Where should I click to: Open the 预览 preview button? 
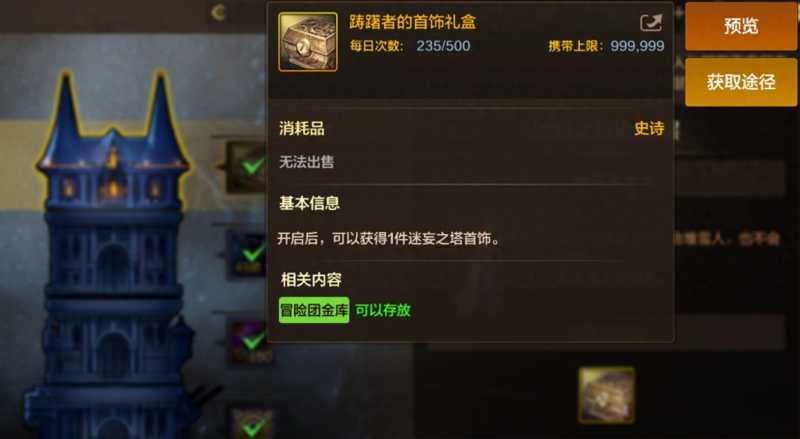pos(741,26)
